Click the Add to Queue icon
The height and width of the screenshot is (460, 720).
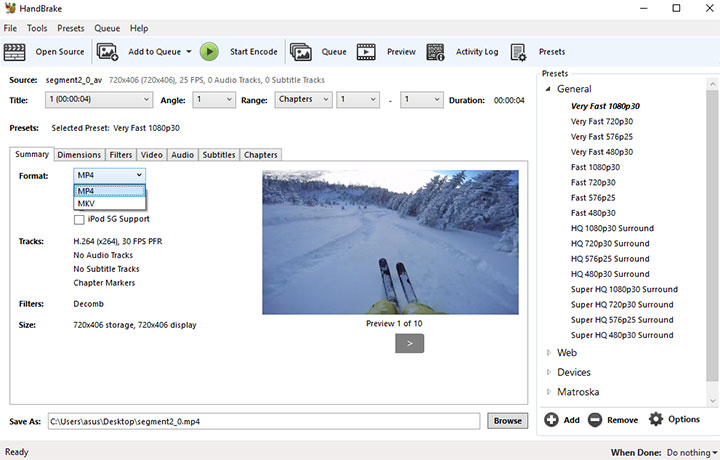(108, 51)
